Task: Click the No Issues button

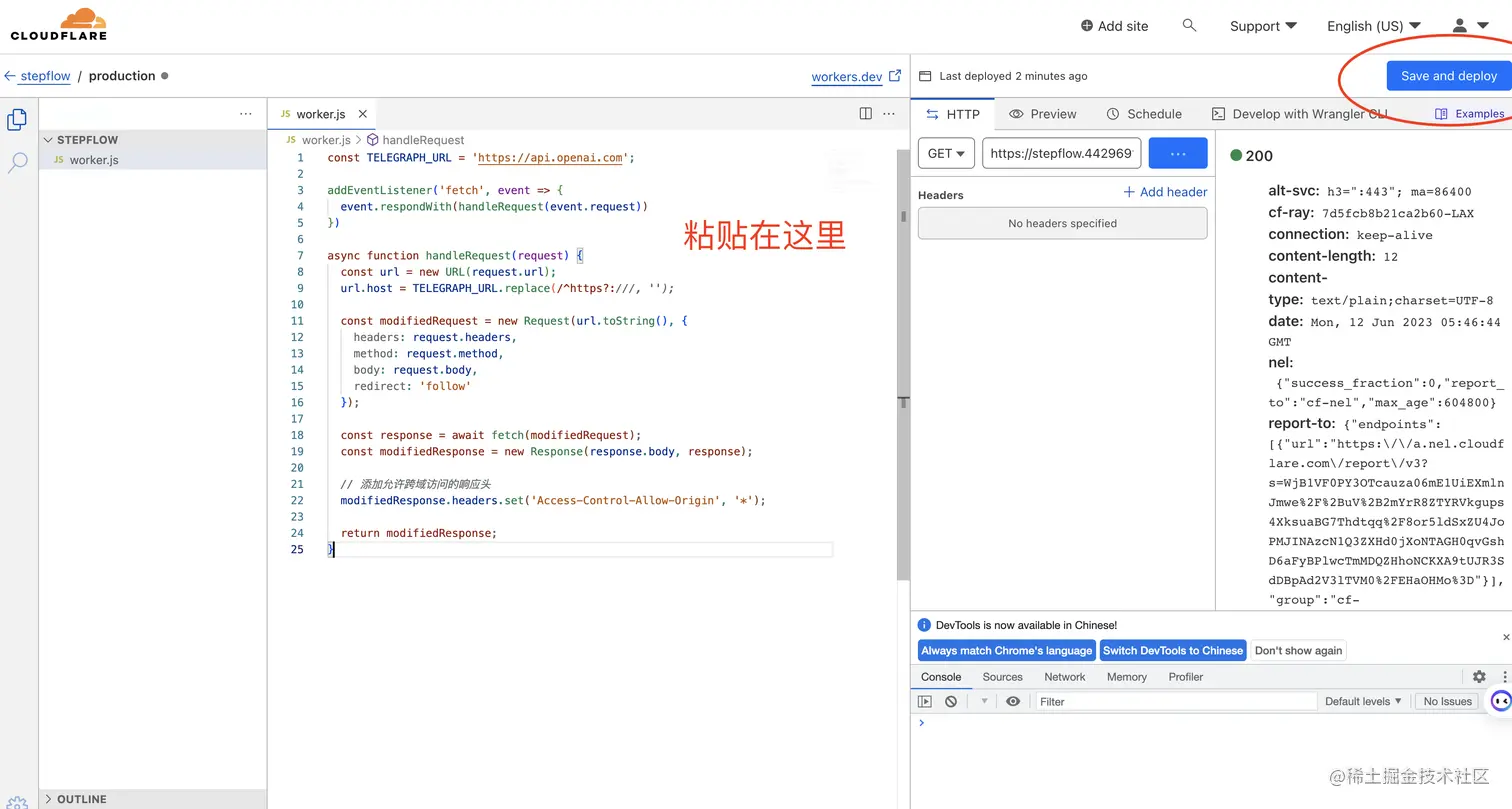Action: pyautogui.click(x=1447, y=701)
